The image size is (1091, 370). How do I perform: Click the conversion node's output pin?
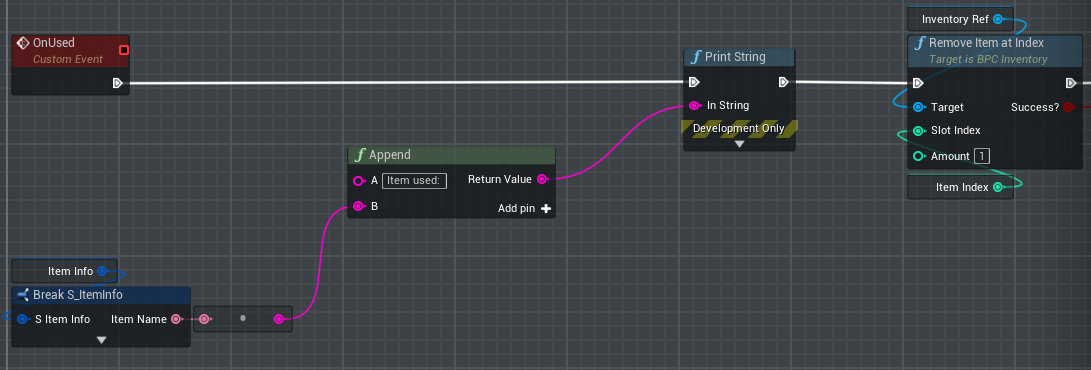pyautogui.click(x=279, y=319)
